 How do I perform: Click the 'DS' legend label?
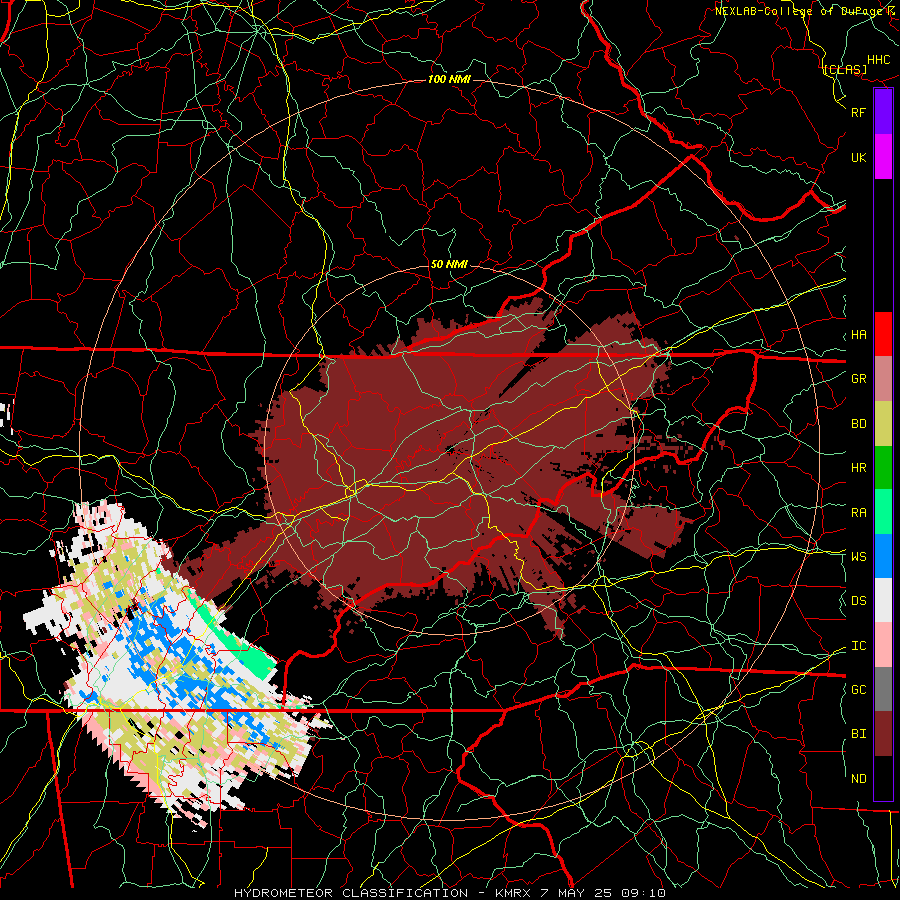click(859, 601)
